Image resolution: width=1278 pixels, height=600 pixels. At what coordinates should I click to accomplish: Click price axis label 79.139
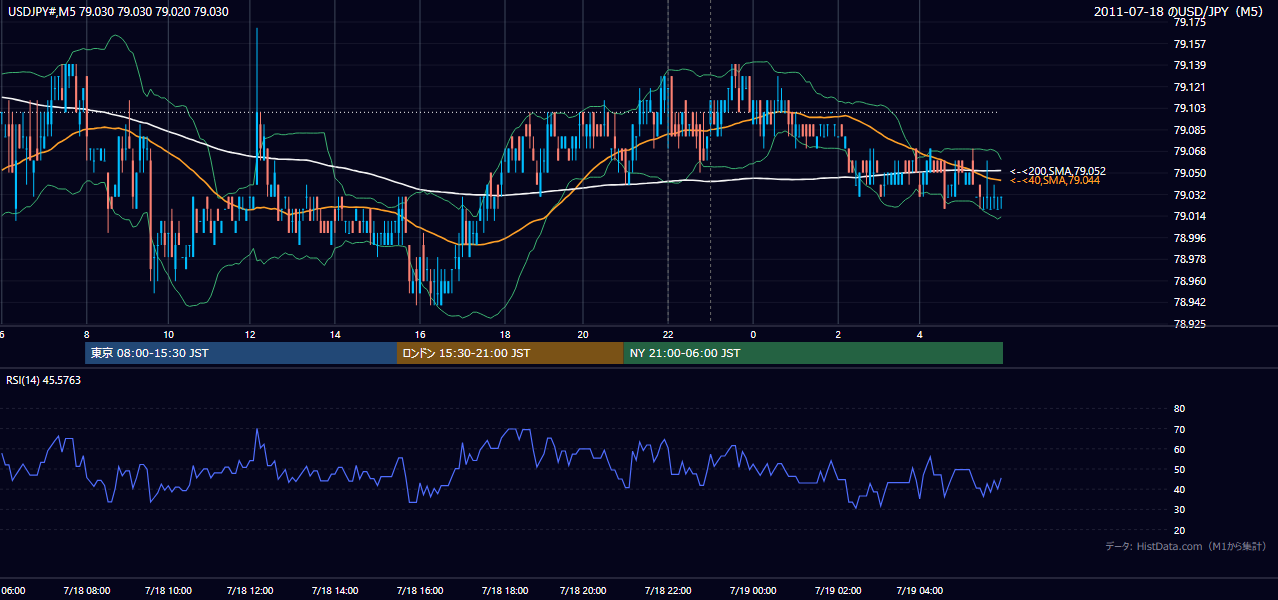[x=1189, y=65]
